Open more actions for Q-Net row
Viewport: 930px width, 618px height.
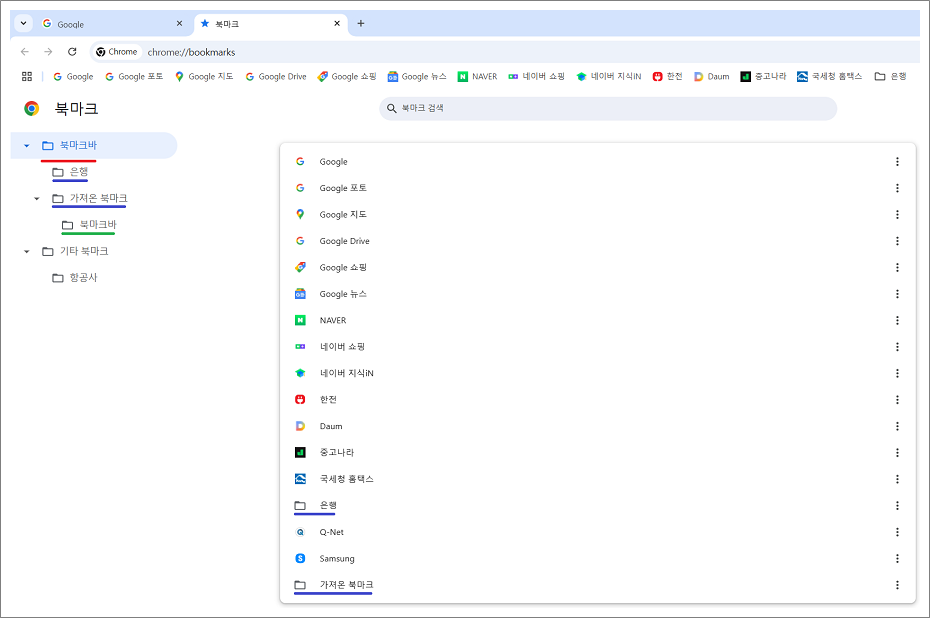coord(897,532)
